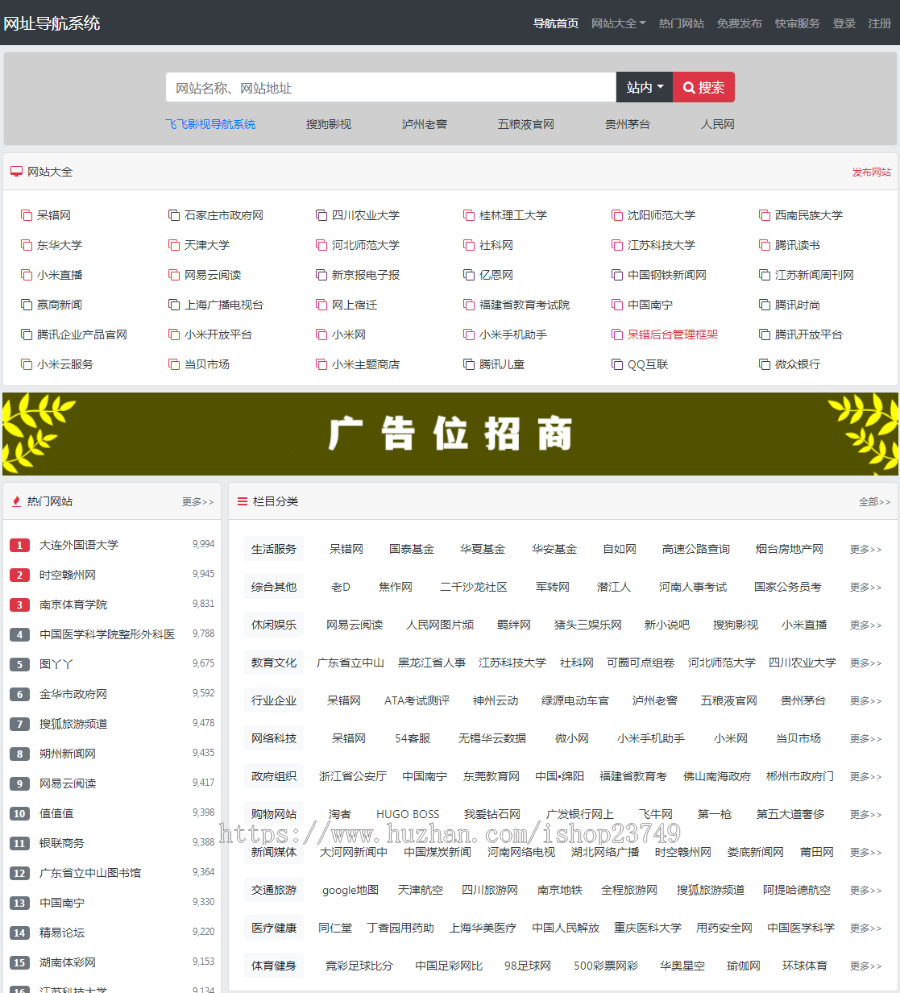The width and height of the screenshot is (900, 993).
Task: Open the 站内 search scope dropdown
Action: [644, 87]
